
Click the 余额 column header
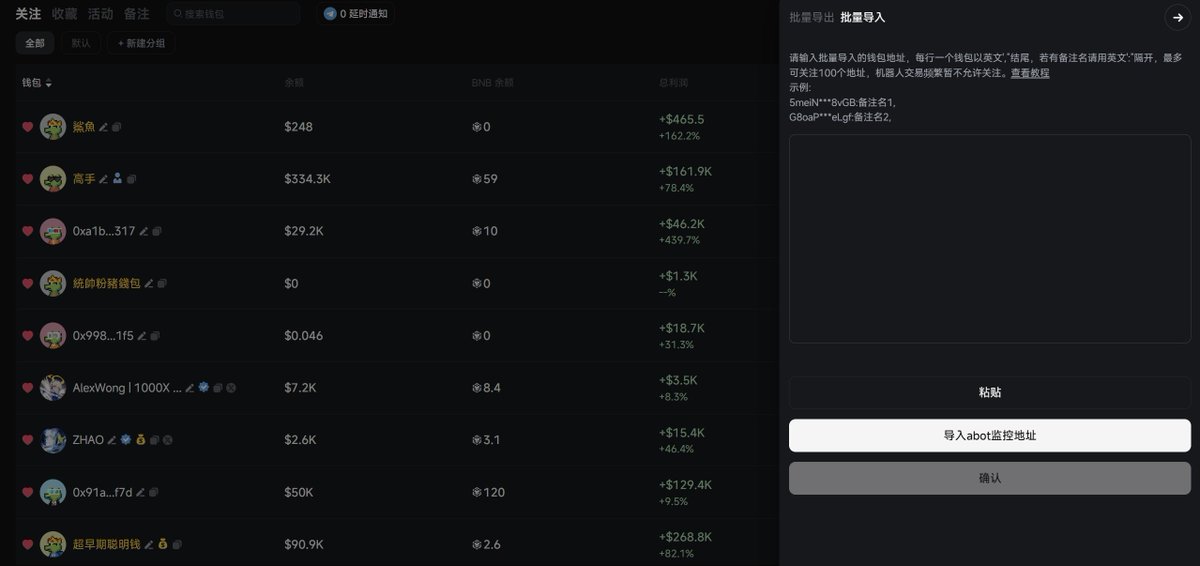tap(294, 83)
